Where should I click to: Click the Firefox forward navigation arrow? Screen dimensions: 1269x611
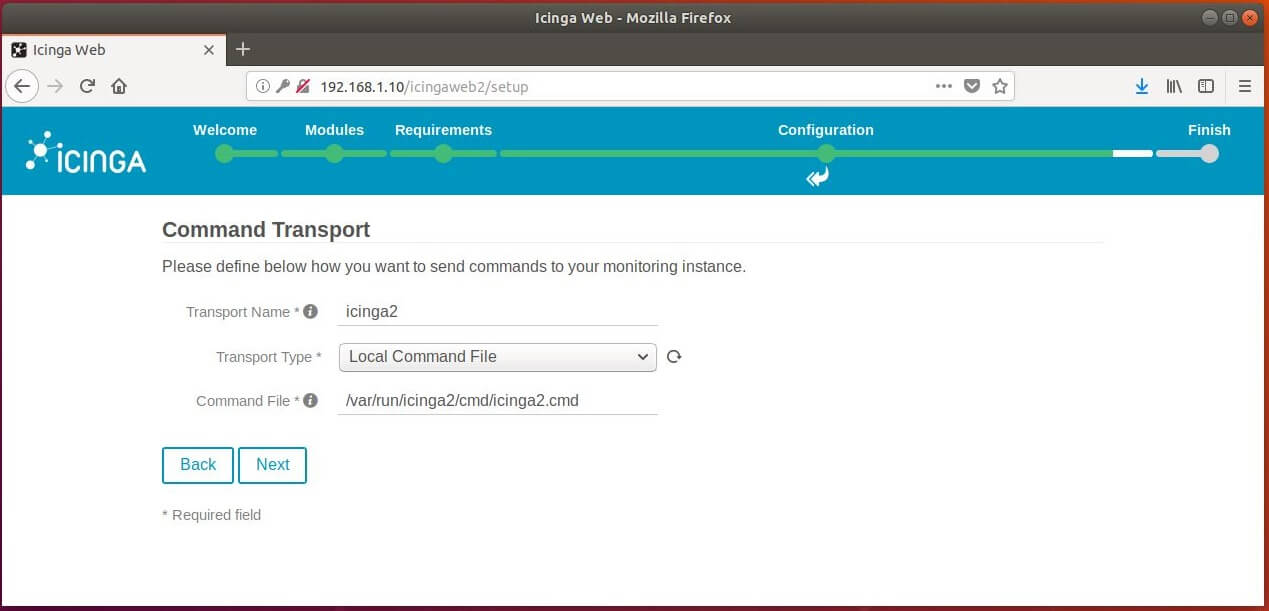55,86
